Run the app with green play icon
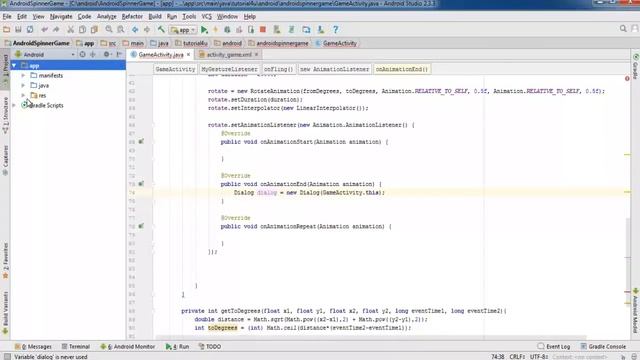640x360 pixels. click(x=204, y=29)
